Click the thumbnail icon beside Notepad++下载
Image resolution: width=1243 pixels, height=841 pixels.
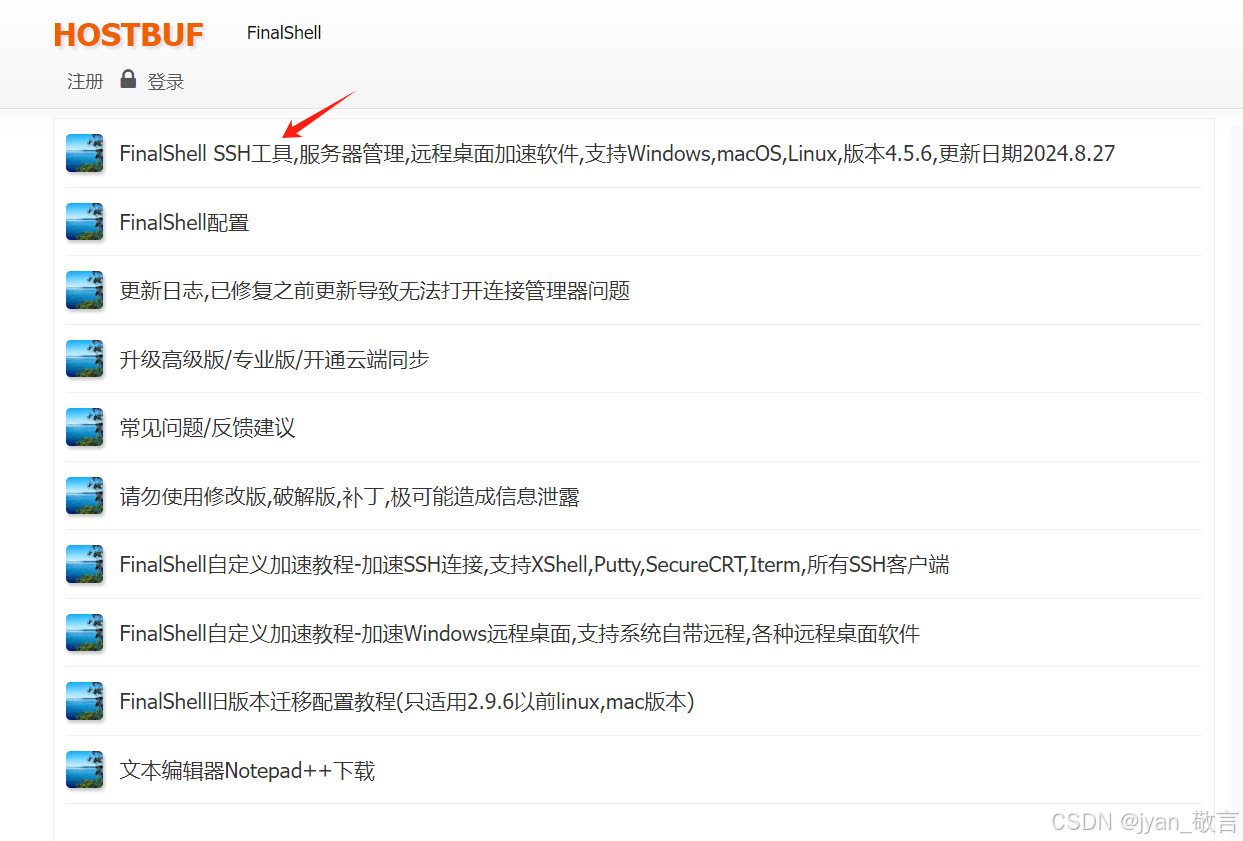(85, 770)
